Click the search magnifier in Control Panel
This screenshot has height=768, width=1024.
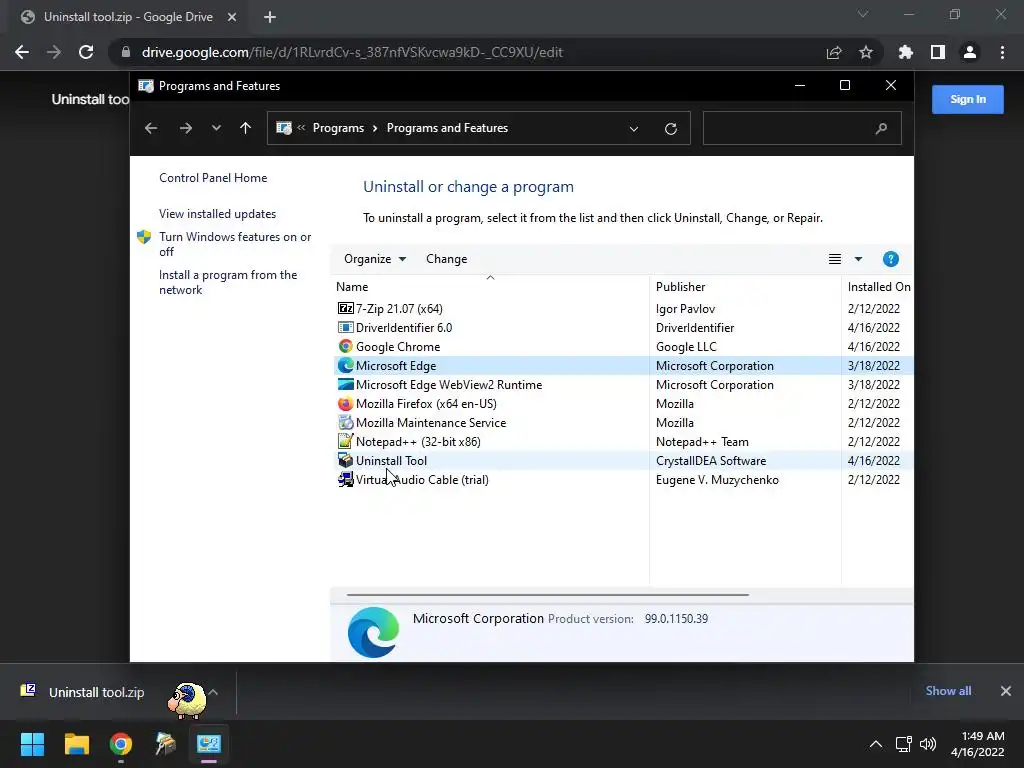[x=881, y=129]
